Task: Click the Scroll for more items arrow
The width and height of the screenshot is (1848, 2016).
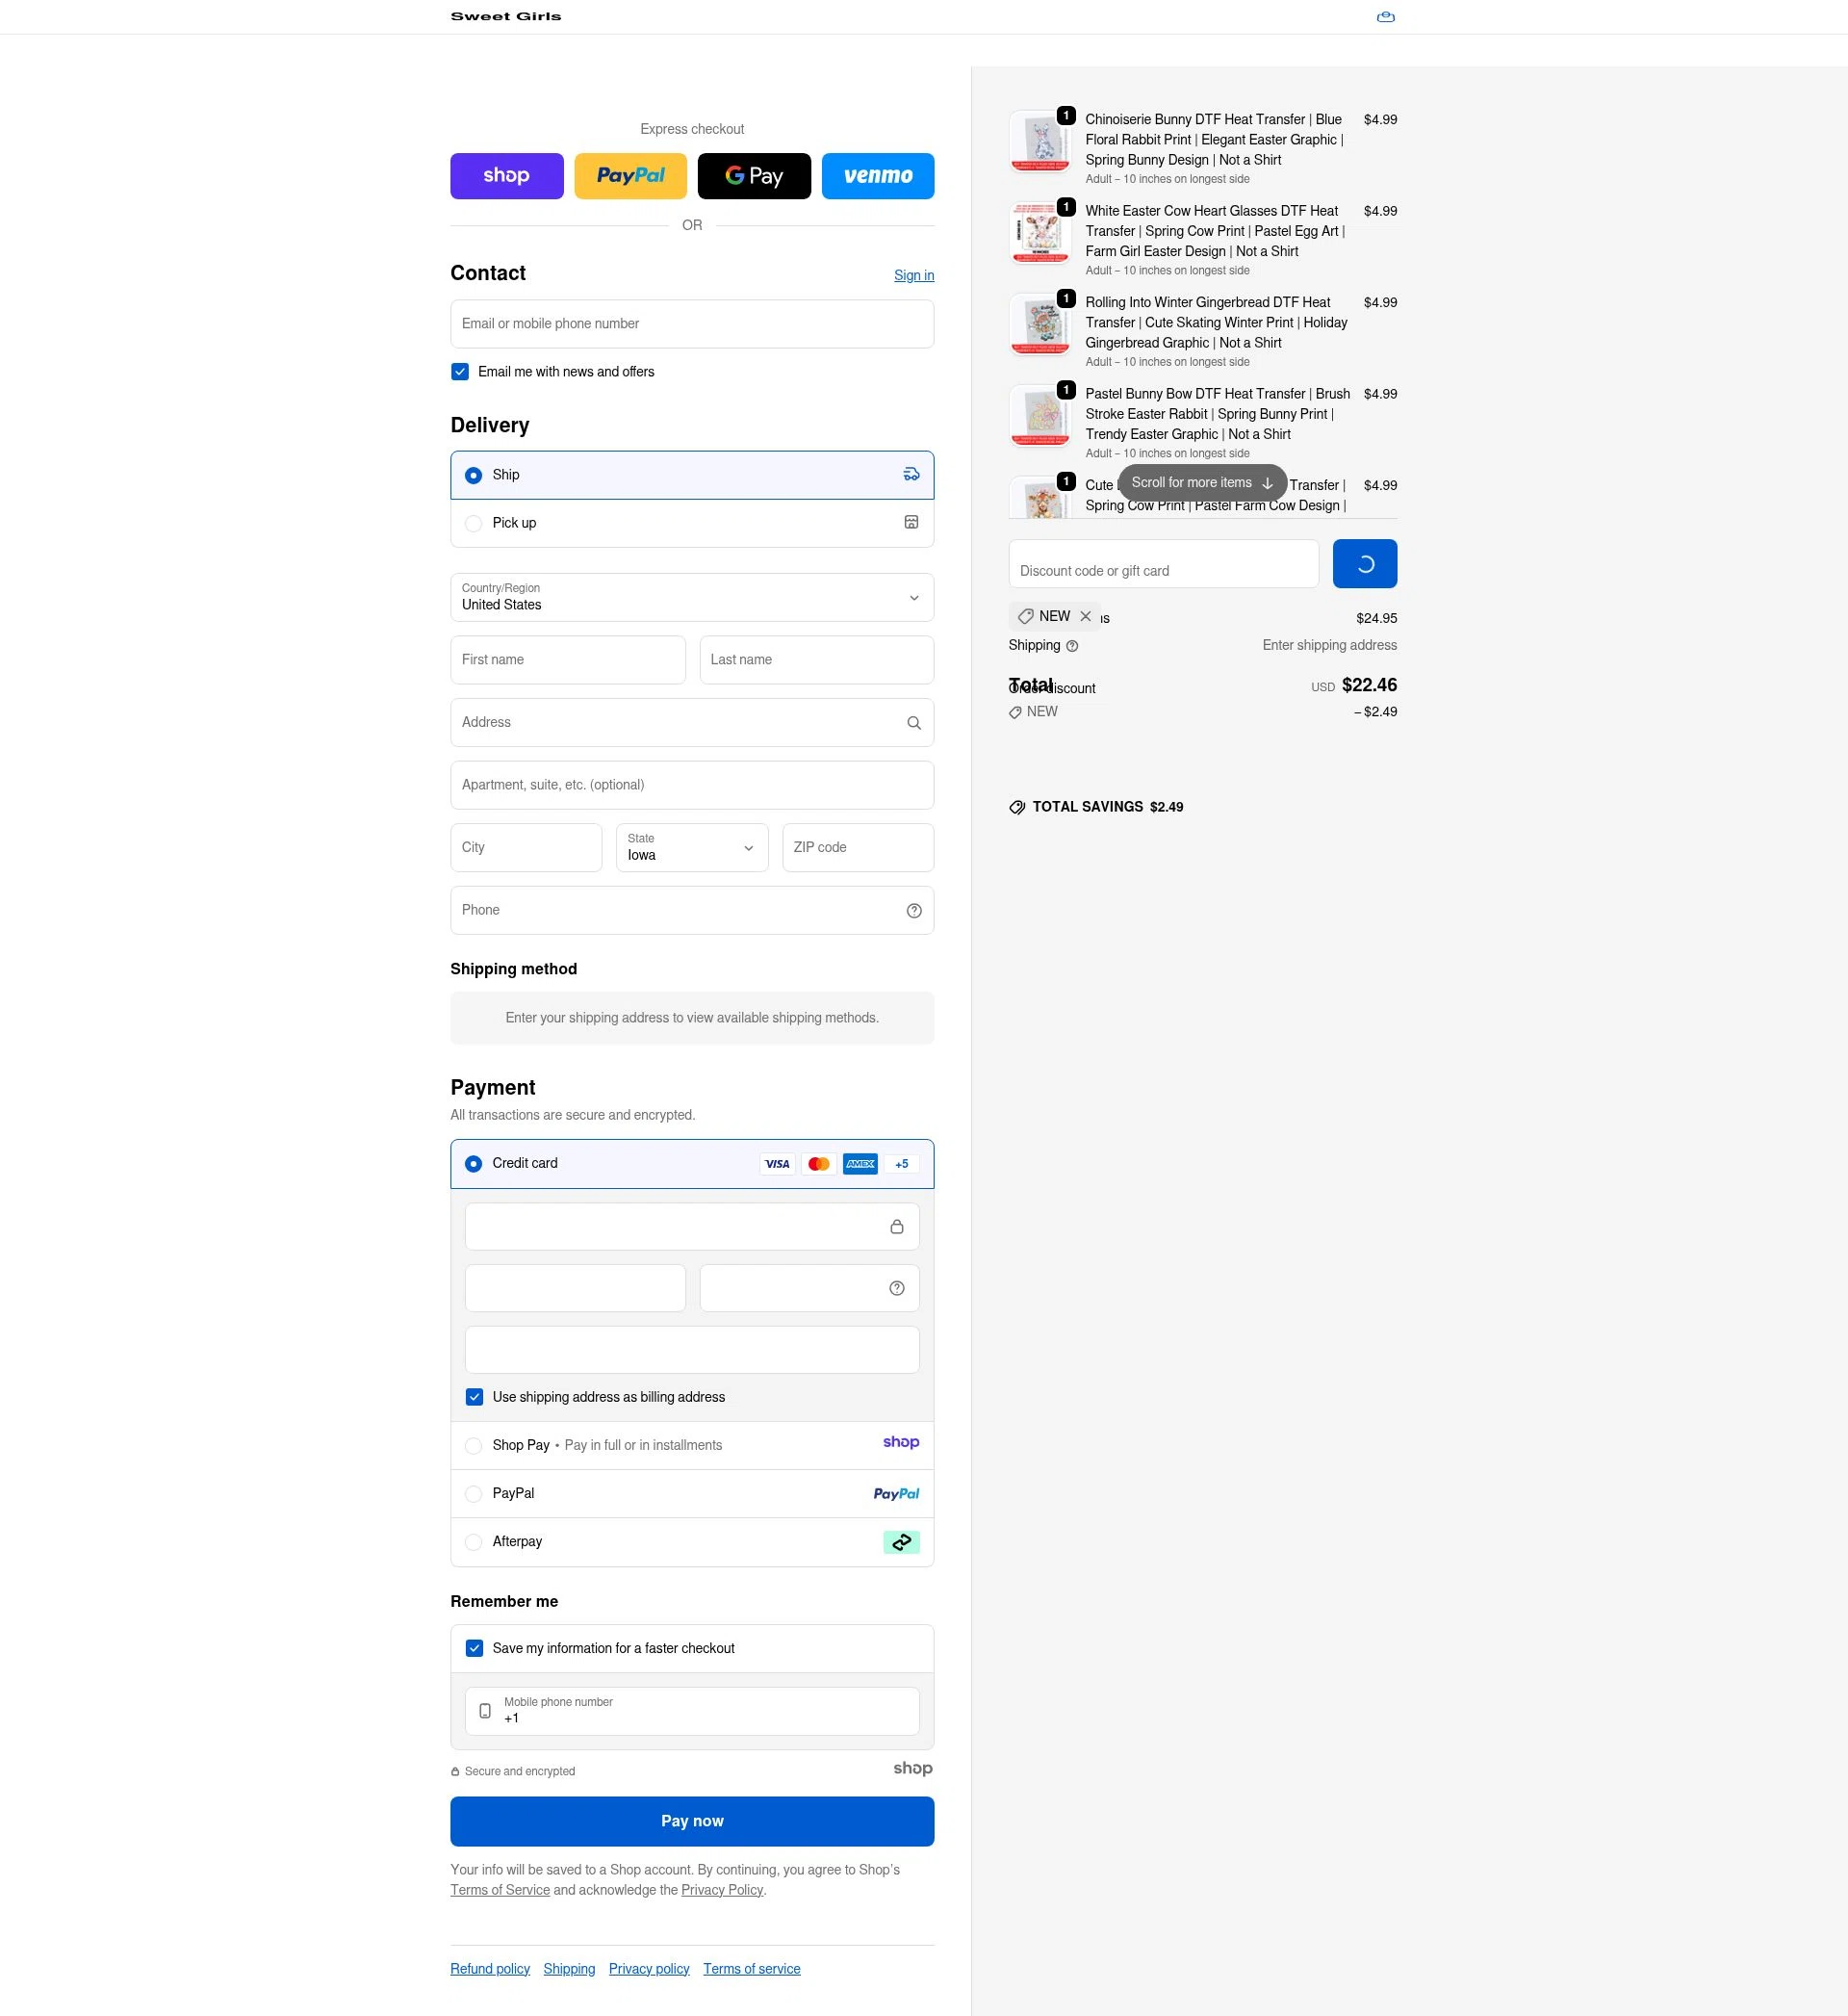Action: pos(1267,483)
